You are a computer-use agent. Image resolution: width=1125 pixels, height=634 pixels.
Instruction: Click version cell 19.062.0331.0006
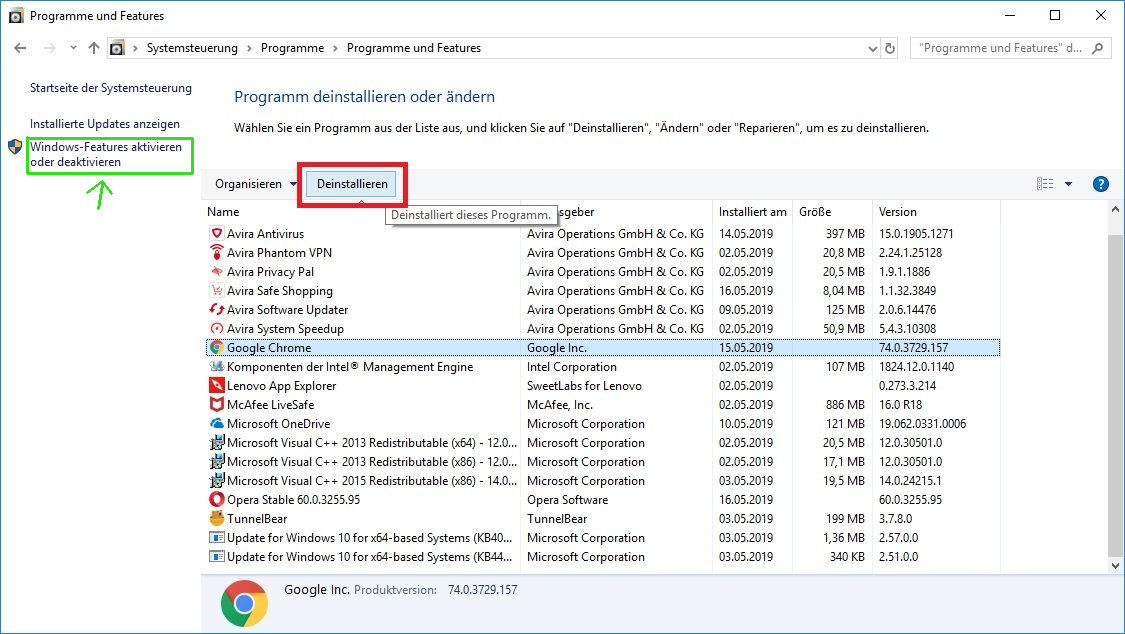coord(923,424)
